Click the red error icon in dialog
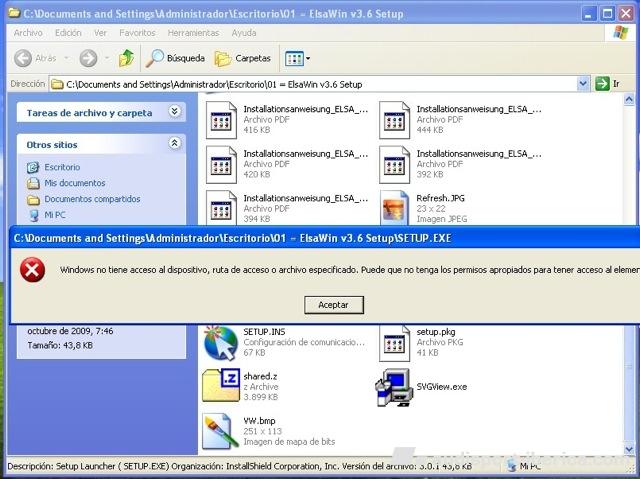This screenshot has height=479, width=640. point(33,270)
